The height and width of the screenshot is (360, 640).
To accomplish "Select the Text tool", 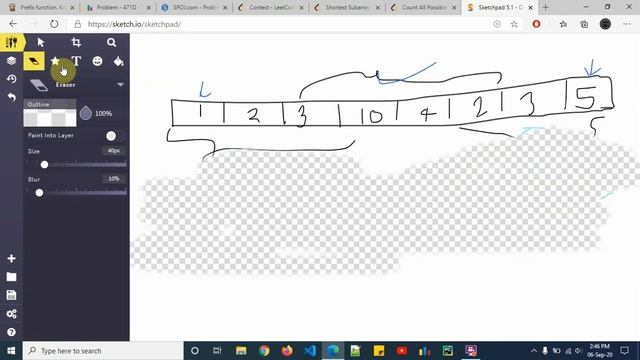I will tap(76, 61).
